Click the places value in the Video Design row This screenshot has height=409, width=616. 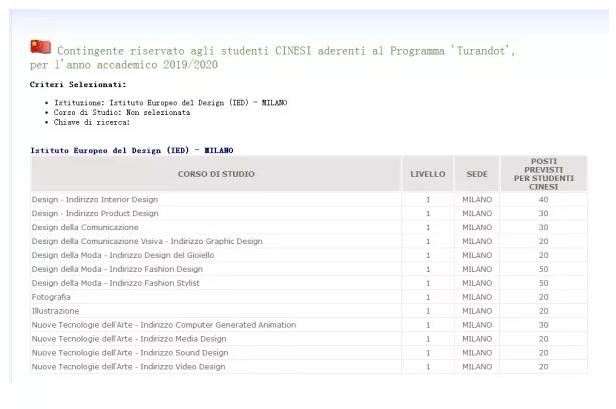(543, 367)
